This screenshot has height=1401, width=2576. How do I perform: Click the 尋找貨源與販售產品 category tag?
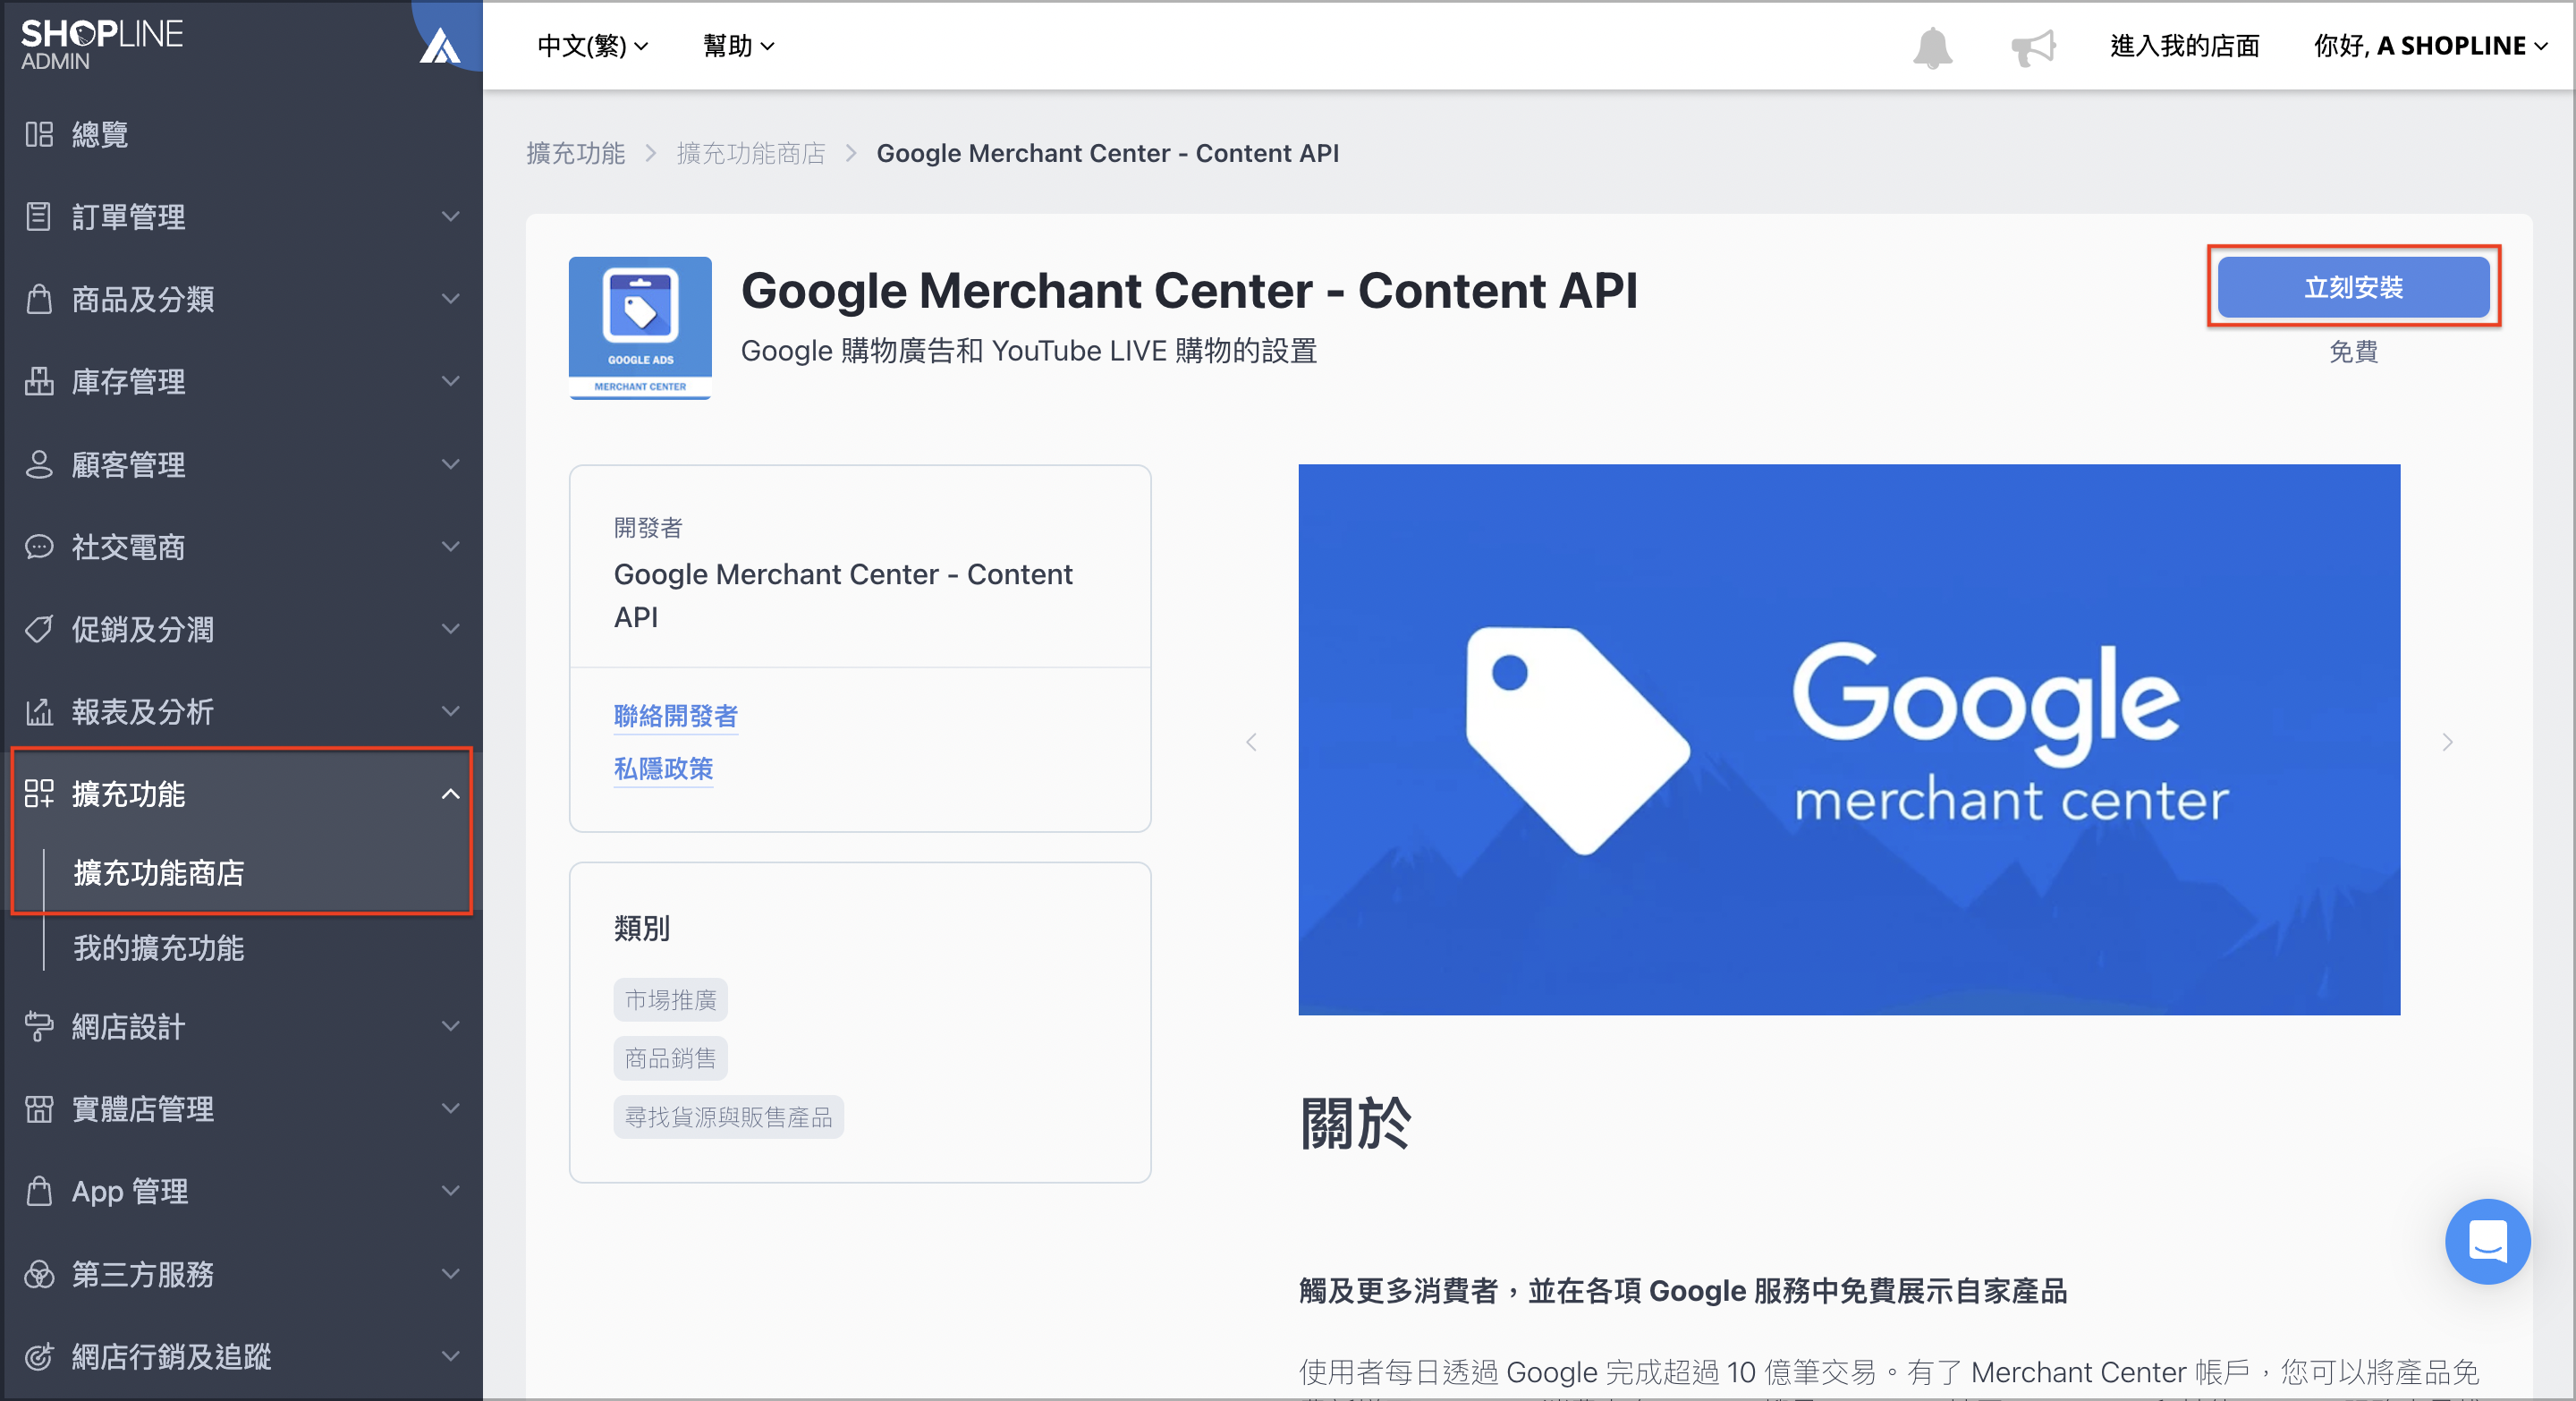728,1116
